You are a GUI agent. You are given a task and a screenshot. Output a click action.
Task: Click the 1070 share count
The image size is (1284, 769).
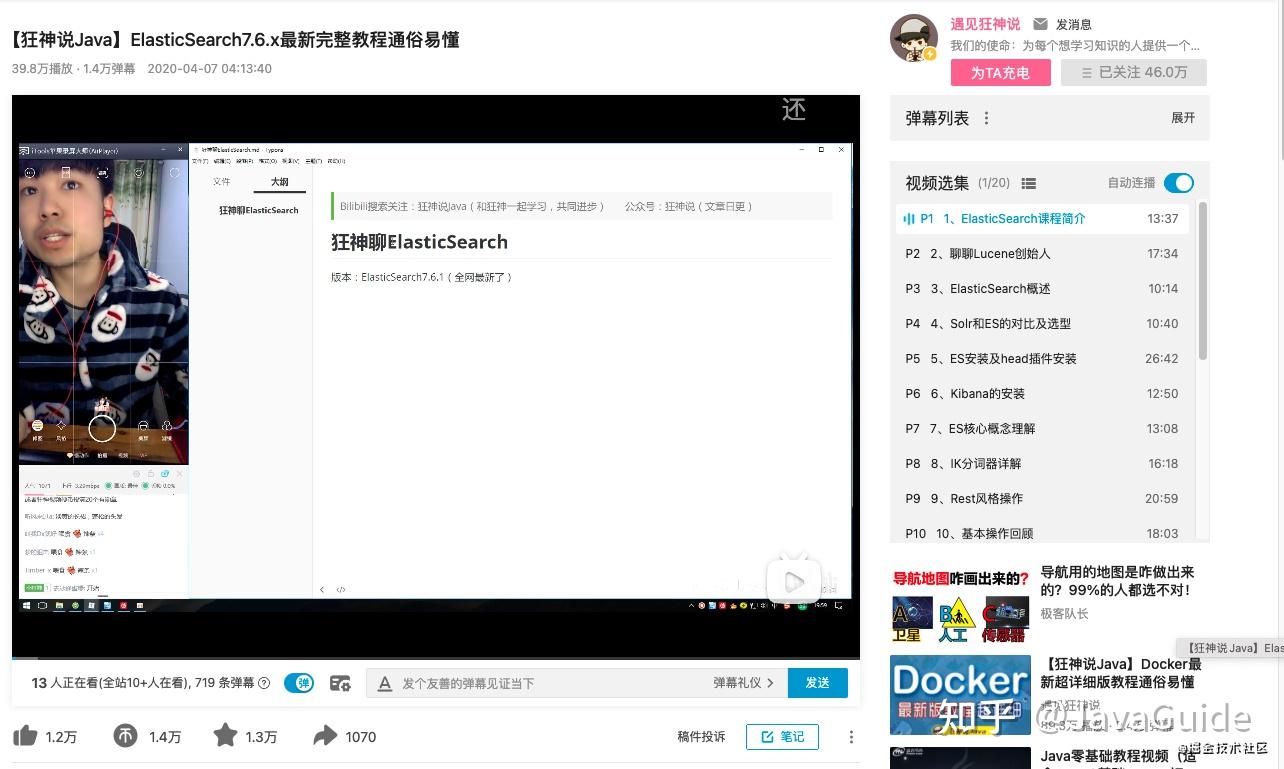click(x=361, y=737)
